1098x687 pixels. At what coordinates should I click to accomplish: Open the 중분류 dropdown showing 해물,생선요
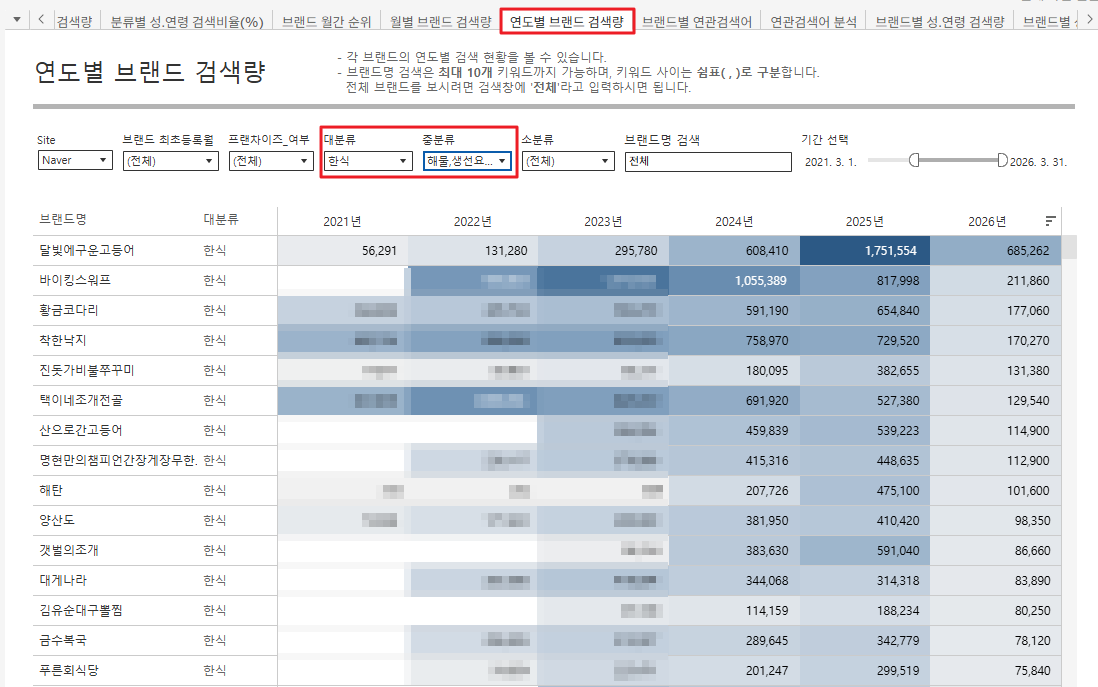point(467,161)
